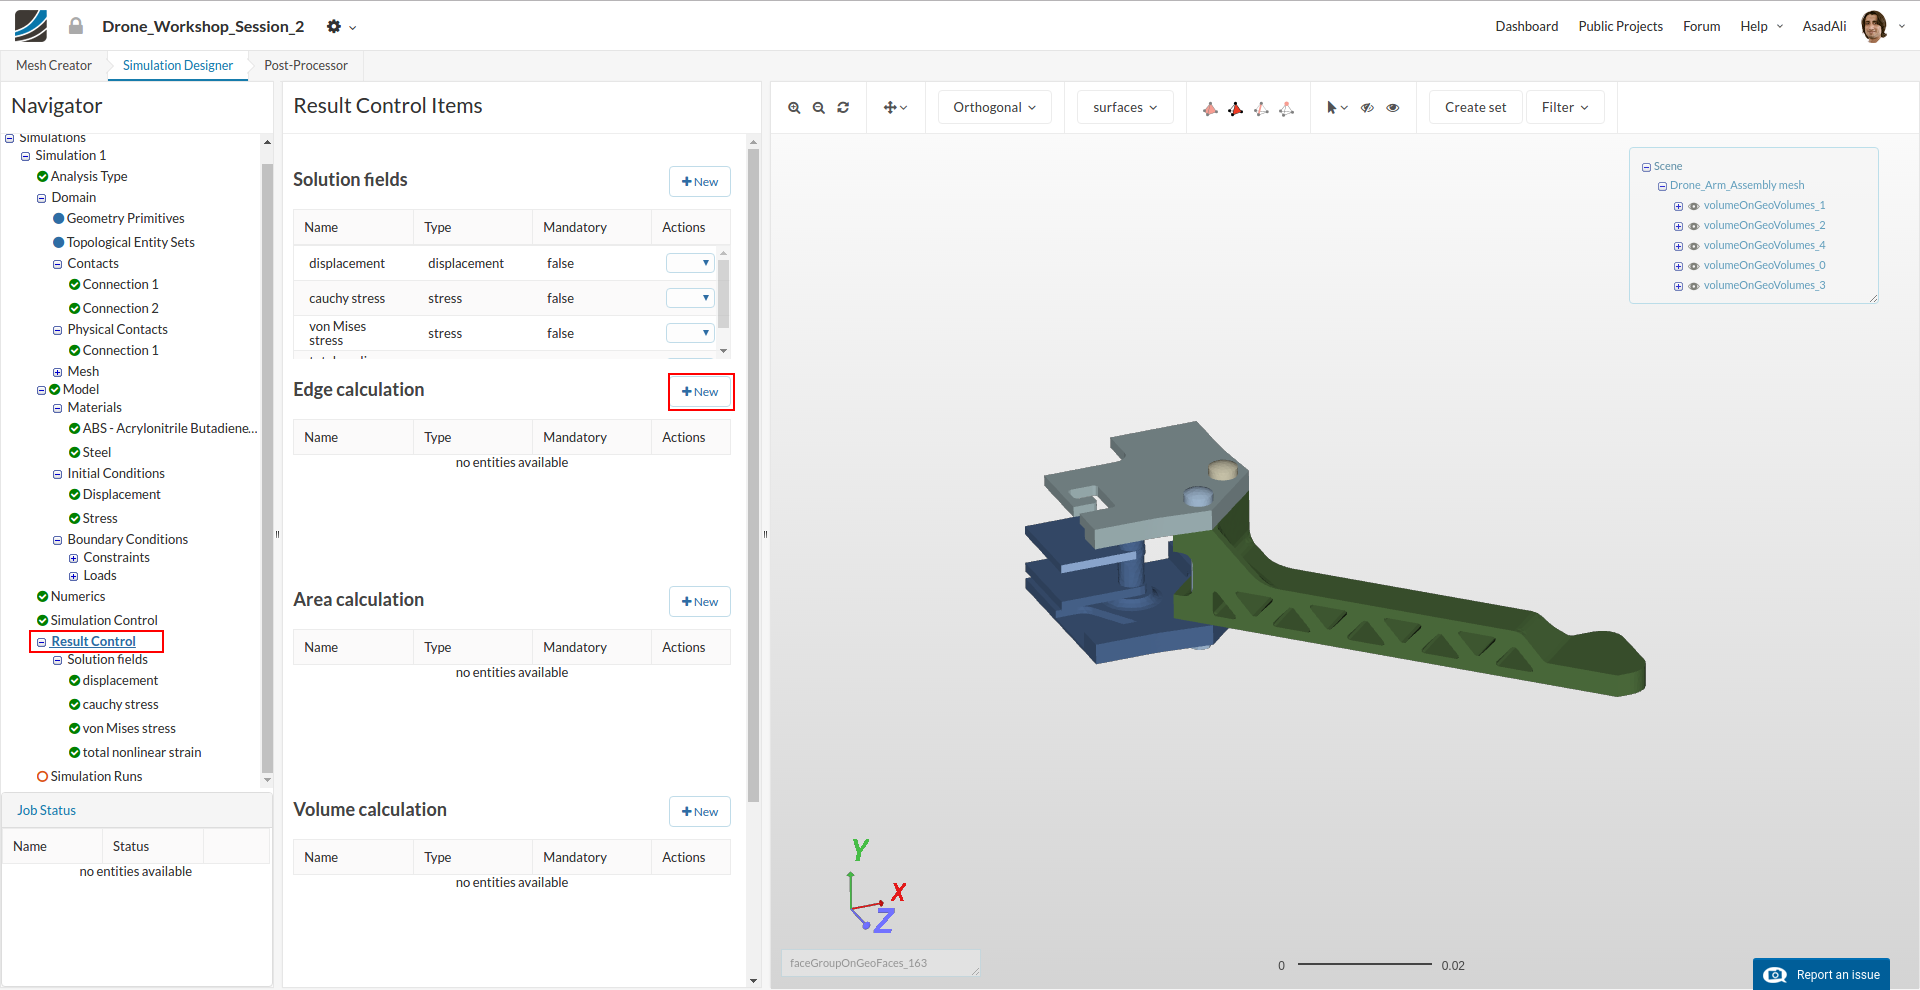Click the zoom out magnifier icon
This screenshot has width=1920, height=990.
click(818, 108)
